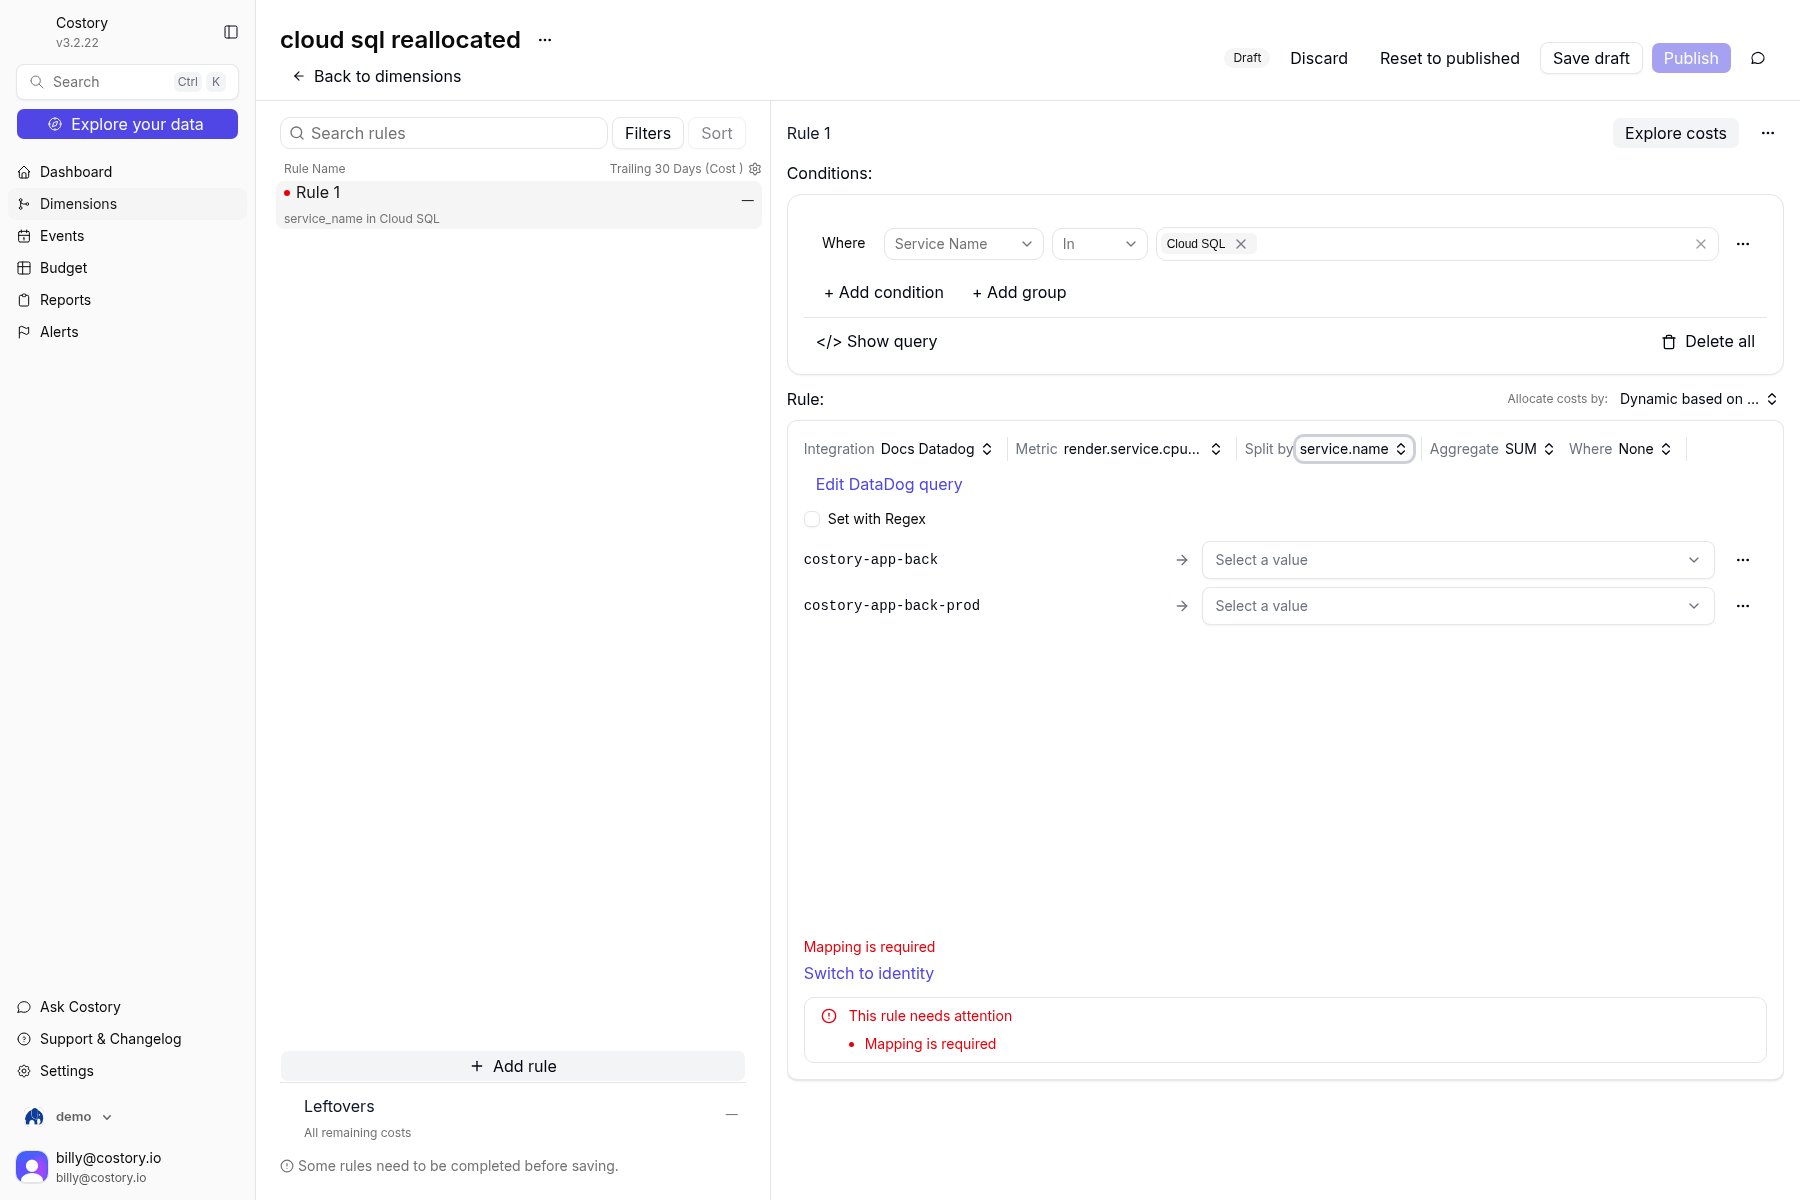Click Save draft button
The height and width of the screenshot is (1200, 1800).
(1591, 58)
